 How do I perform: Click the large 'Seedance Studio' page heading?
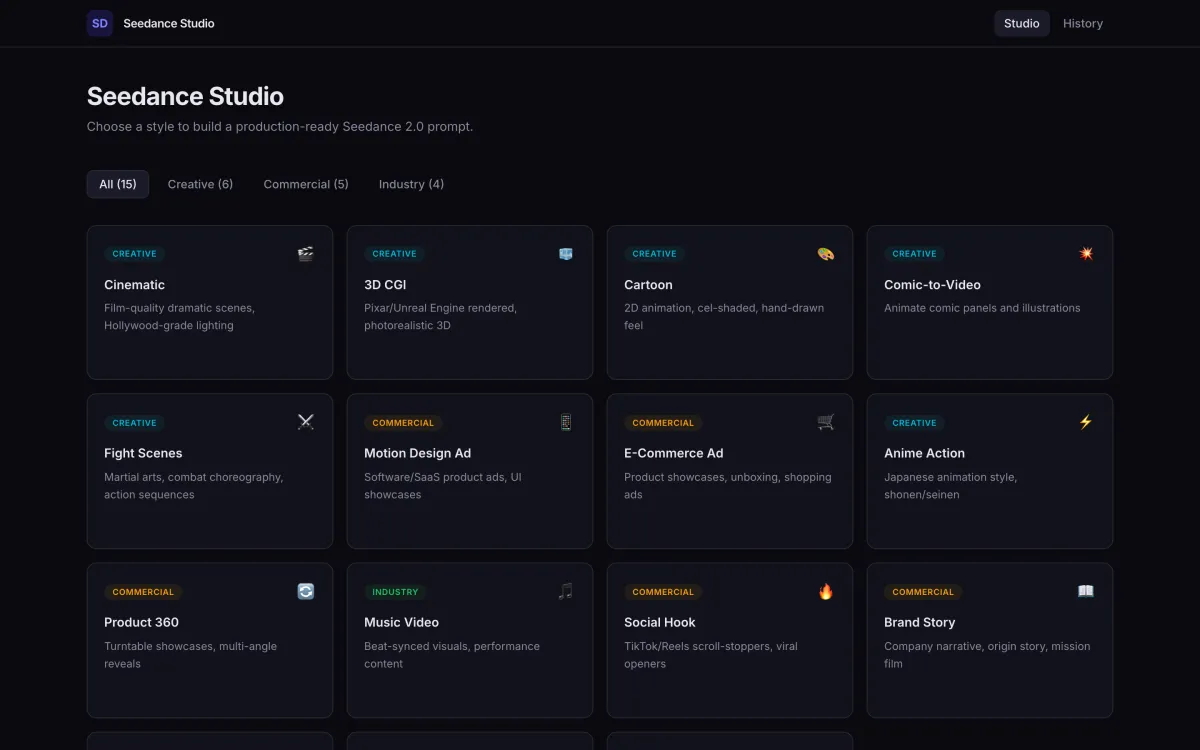tap(185, 96)
